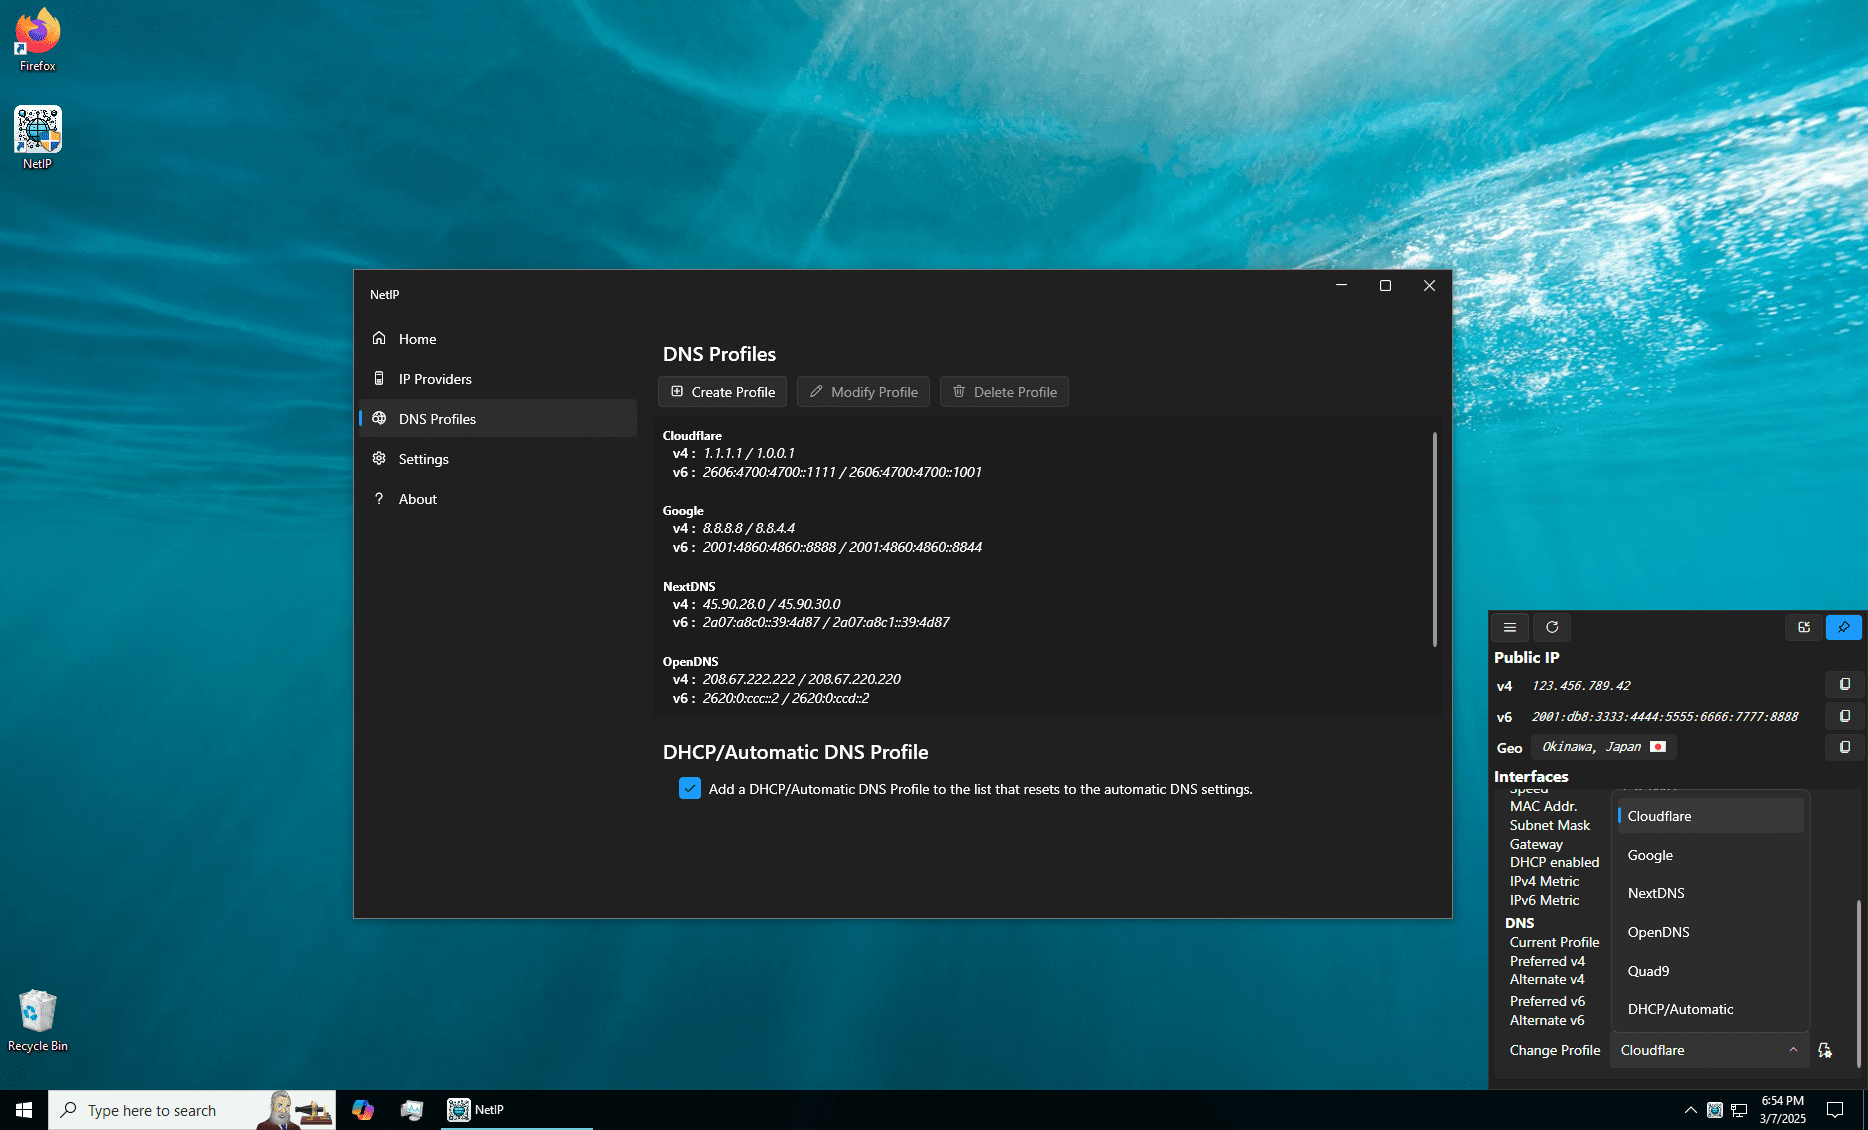Collapse the Change Profile dropdown
The width and height of the screenshot is (1868, 1130).
coord(1793,1050)
